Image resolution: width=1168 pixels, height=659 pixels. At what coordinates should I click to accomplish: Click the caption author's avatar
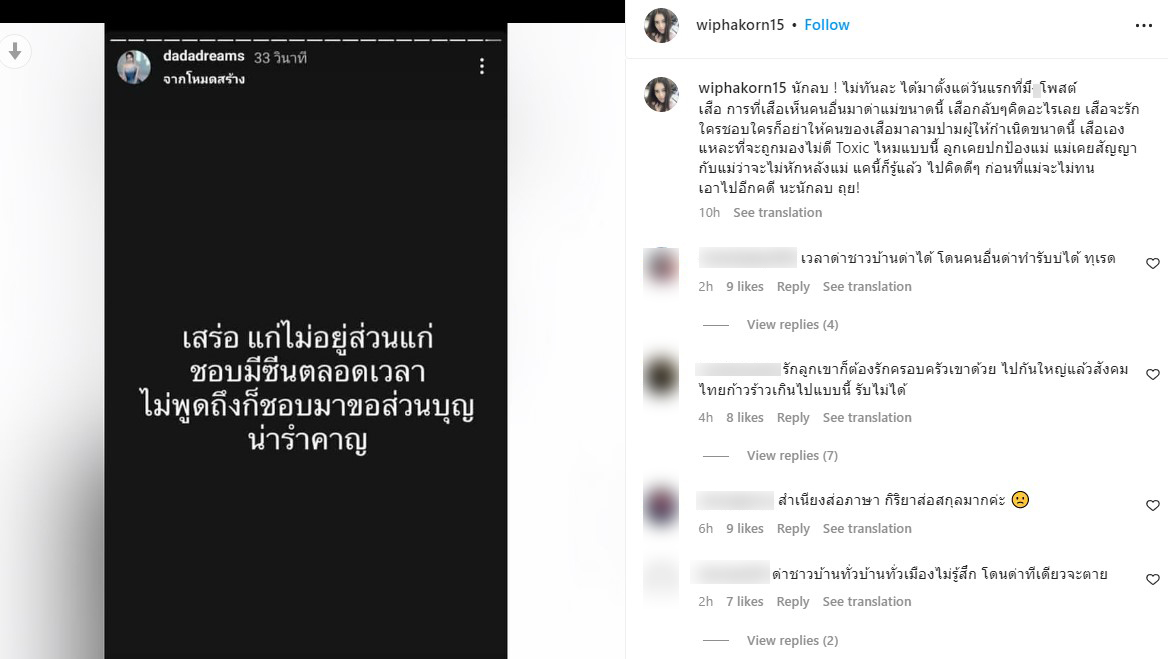pyautogui.click(x=661, y=95)
